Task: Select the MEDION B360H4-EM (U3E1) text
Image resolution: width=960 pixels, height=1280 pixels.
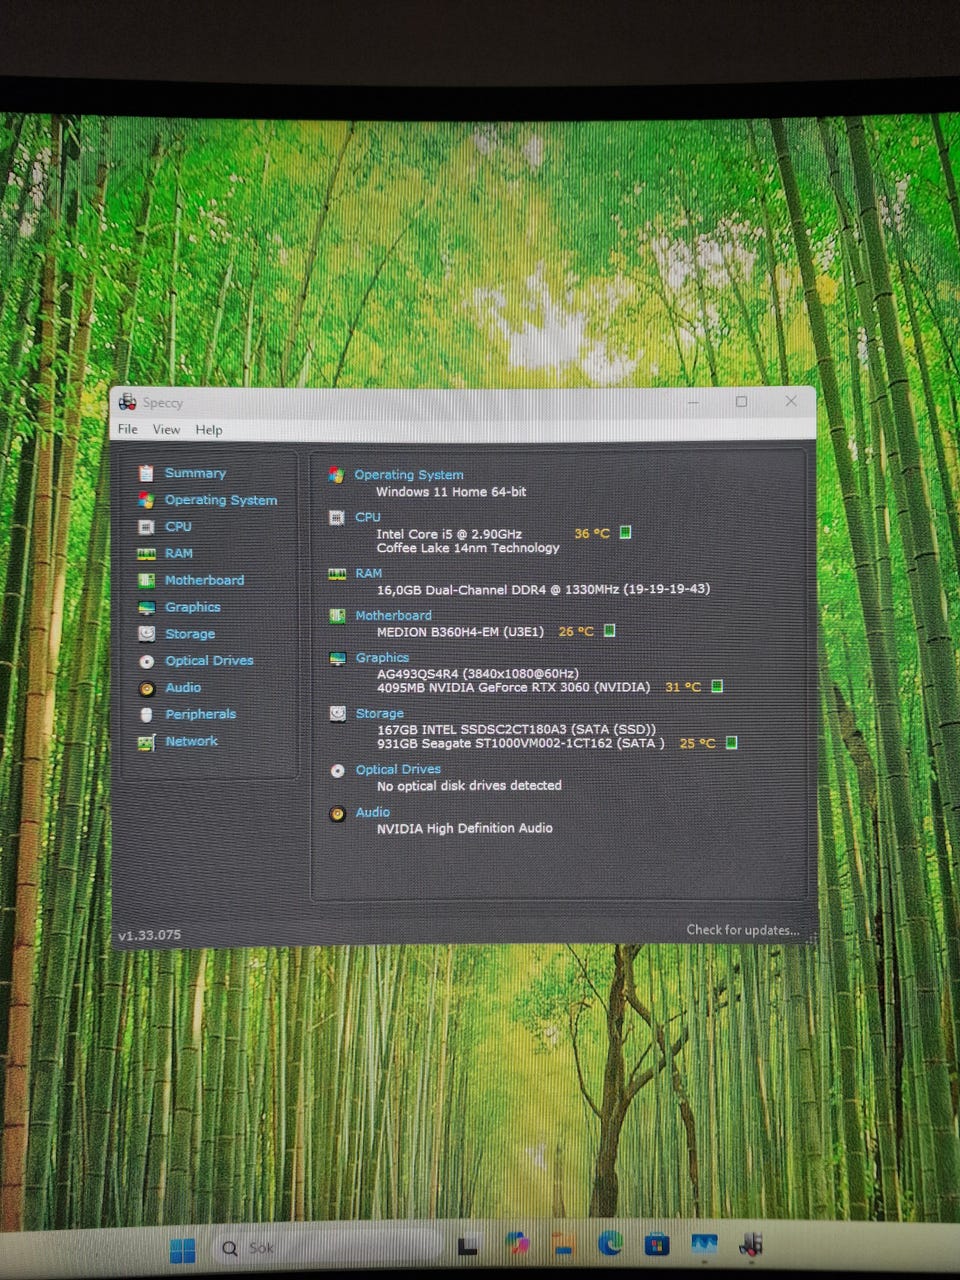Action: pos(460,631)
